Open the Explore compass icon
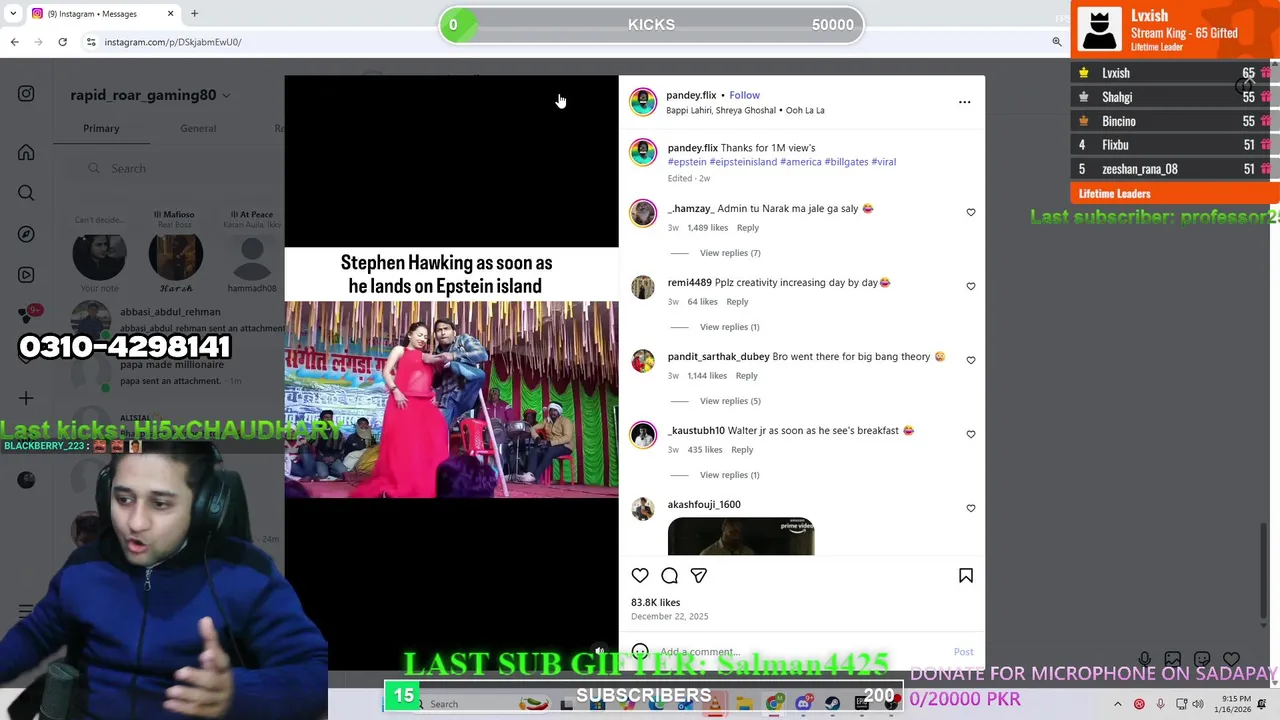This screenshot has height=720, width=1280. pos(26,234)
